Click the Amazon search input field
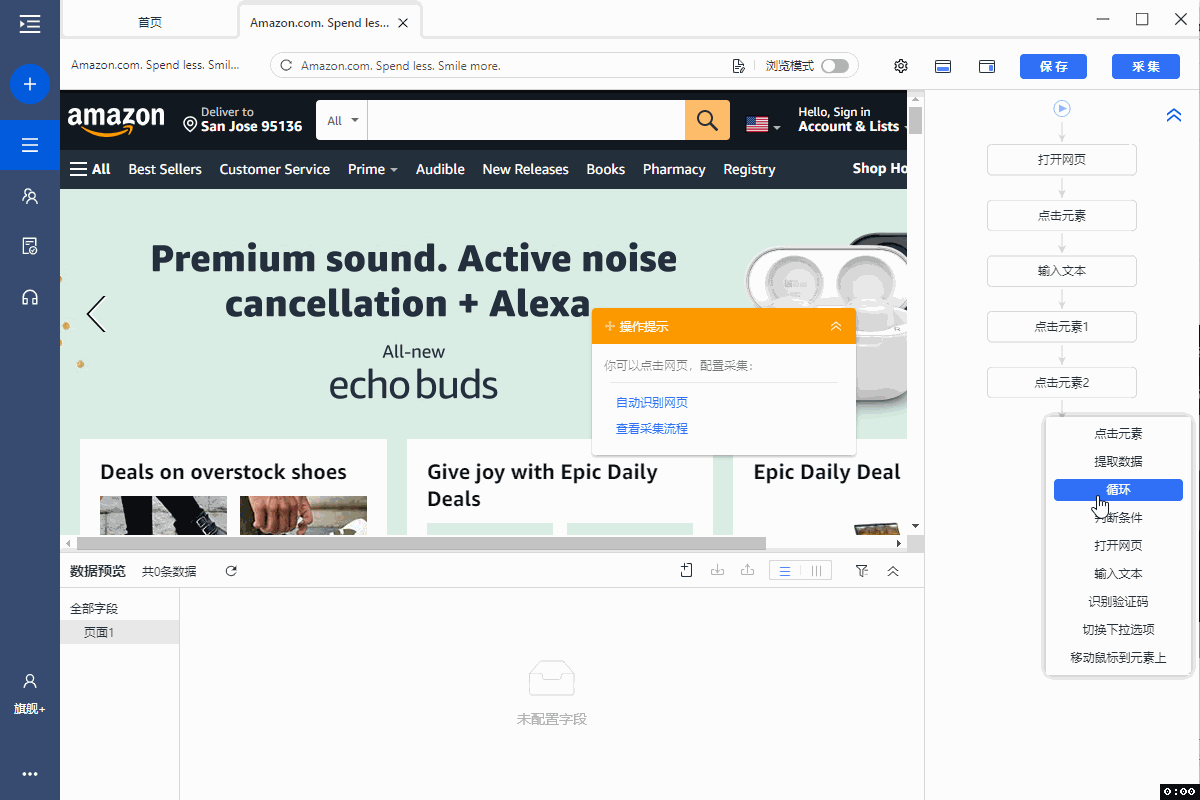Screen dimensions: 1200x800 pos(526,121)
